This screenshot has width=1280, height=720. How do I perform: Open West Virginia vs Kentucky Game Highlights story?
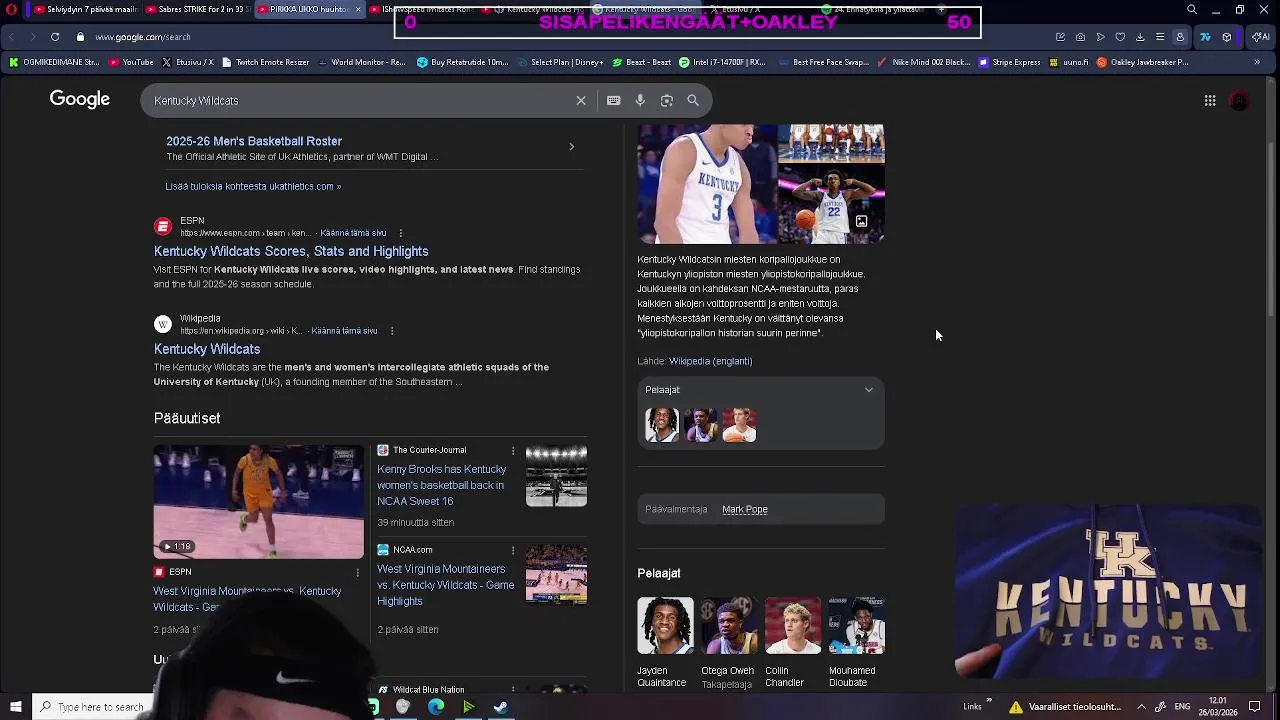[x=445, y=585]
